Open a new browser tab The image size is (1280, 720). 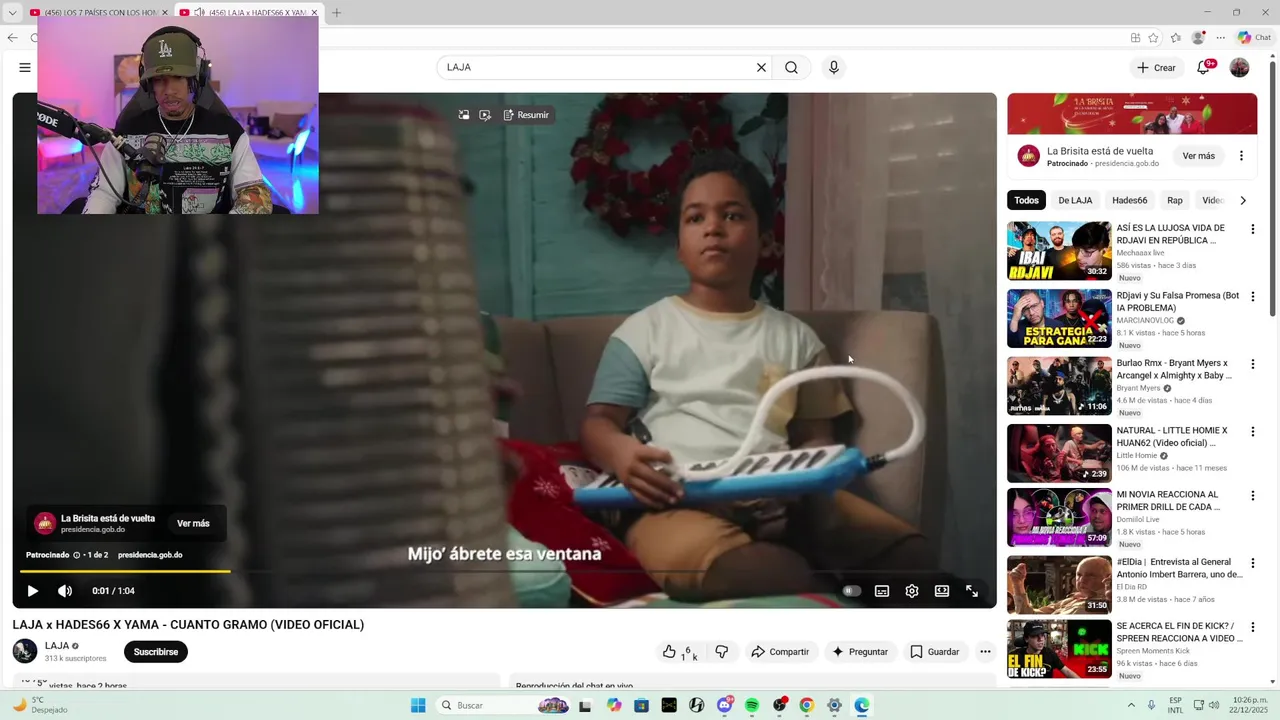pos(336,13)
